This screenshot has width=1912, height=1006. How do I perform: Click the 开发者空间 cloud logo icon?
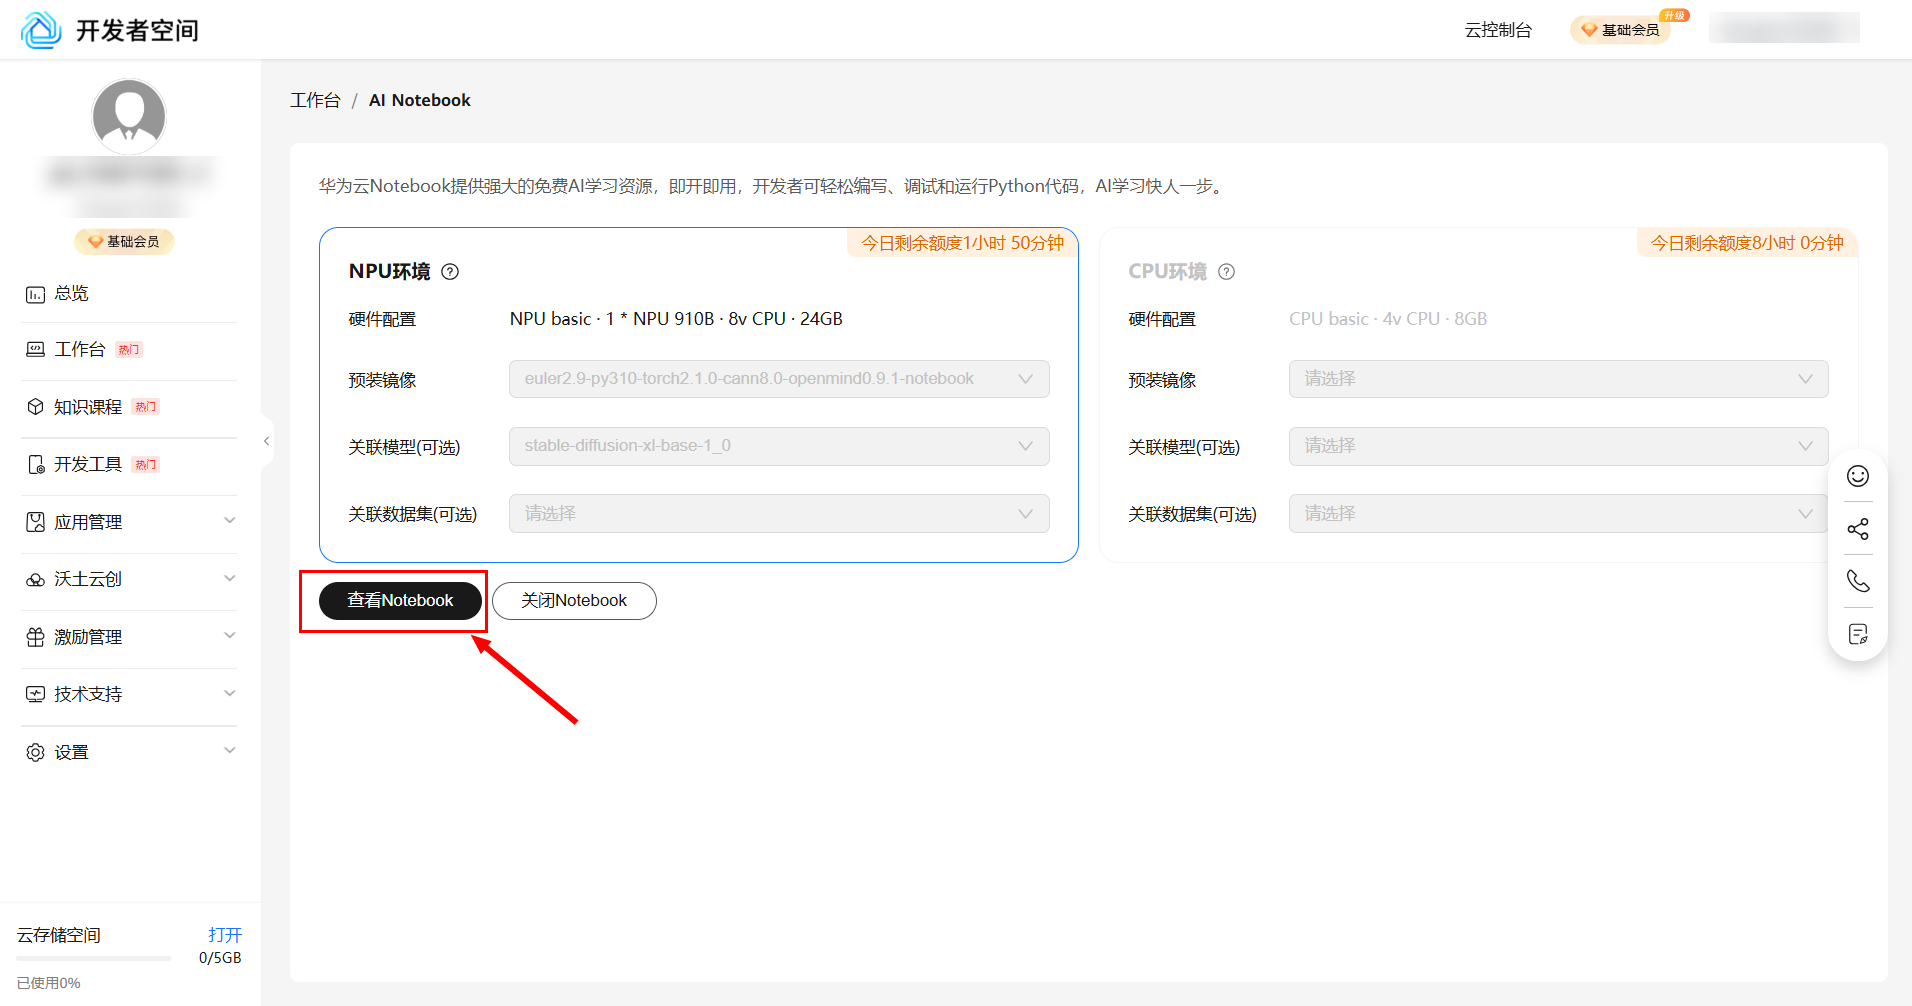[41, 30]
